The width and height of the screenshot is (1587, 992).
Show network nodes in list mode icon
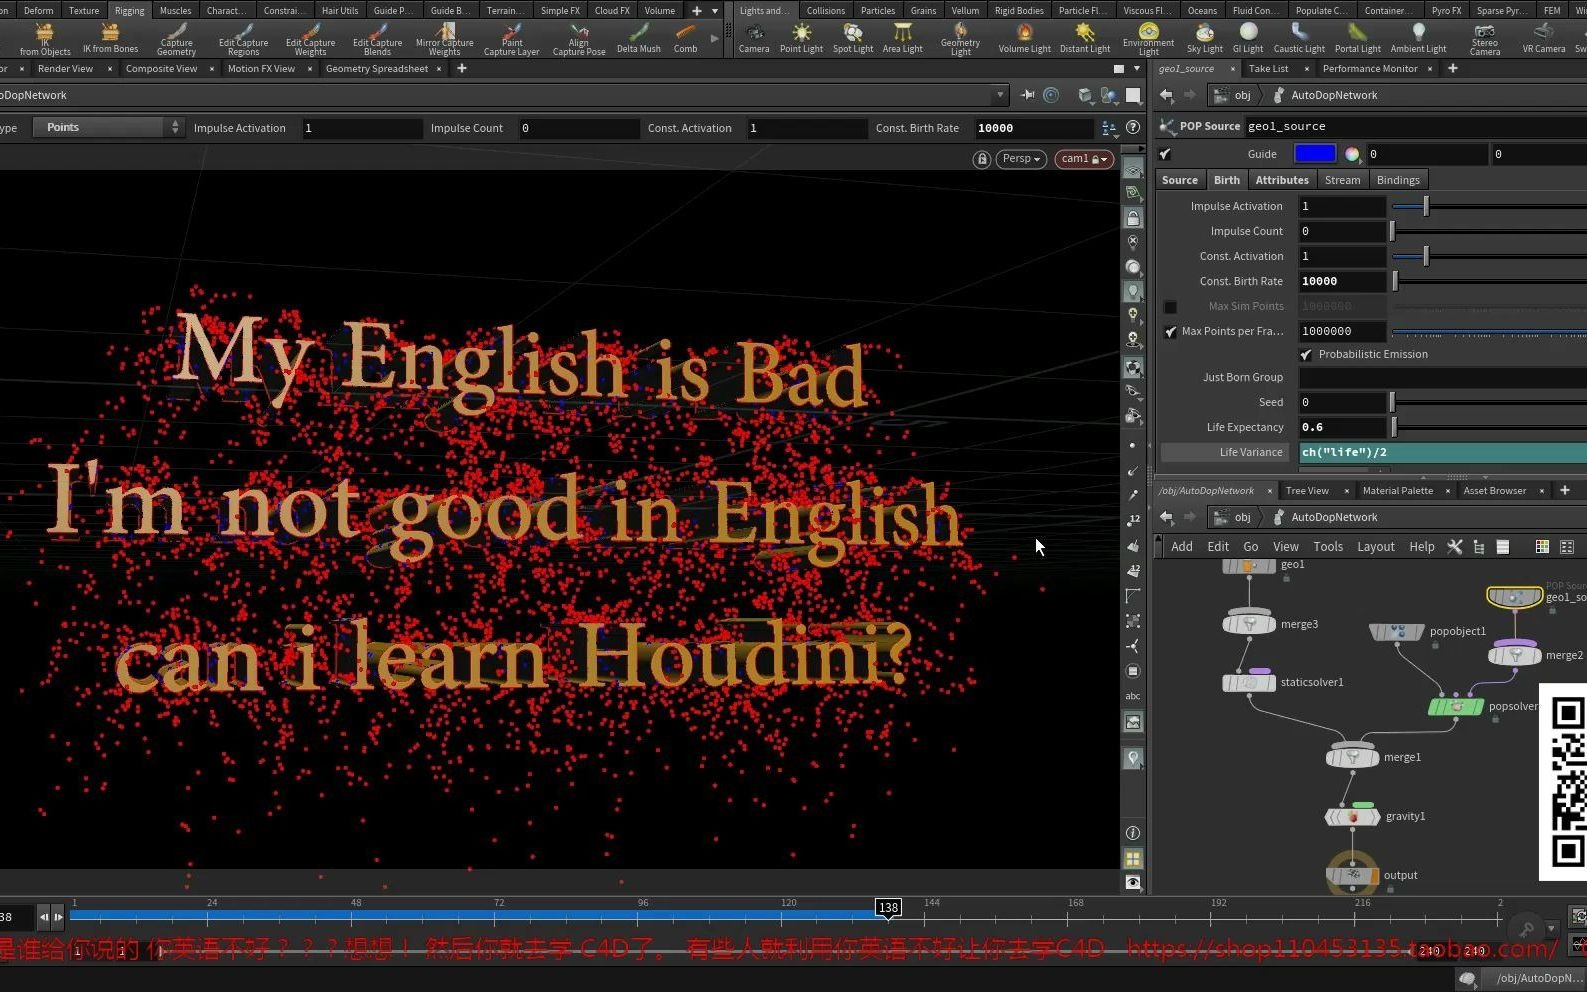pyautogui.click(x=1502, y=547)
